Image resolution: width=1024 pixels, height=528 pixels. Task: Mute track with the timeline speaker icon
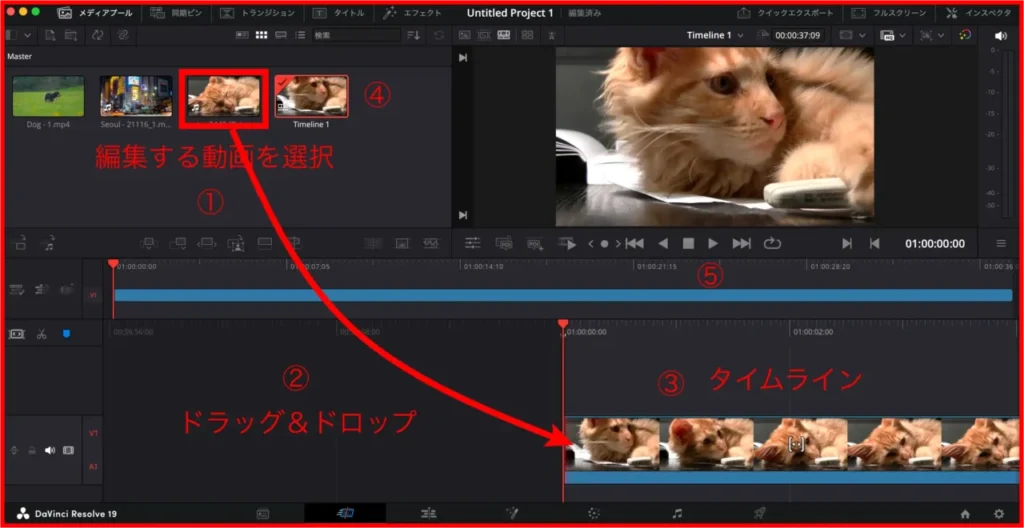(50, 451)
